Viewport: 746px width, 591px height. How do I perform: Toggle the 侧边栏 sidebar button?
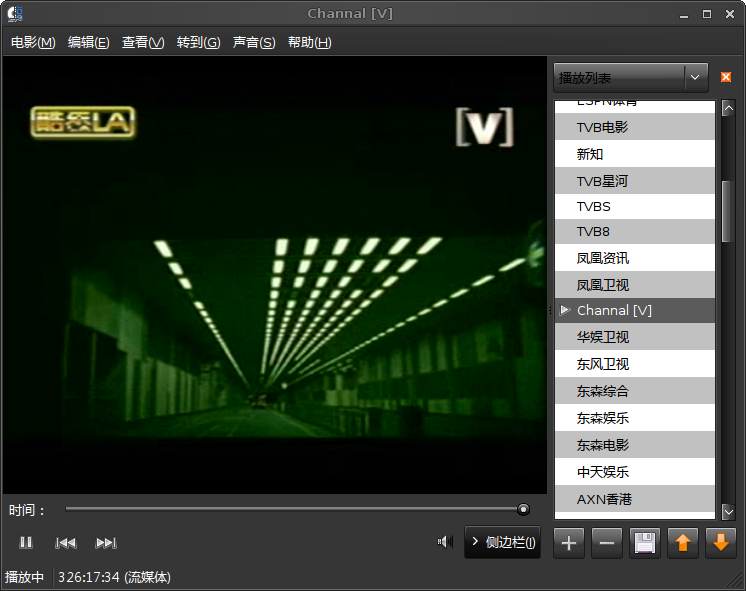click(x=502, y=542)
